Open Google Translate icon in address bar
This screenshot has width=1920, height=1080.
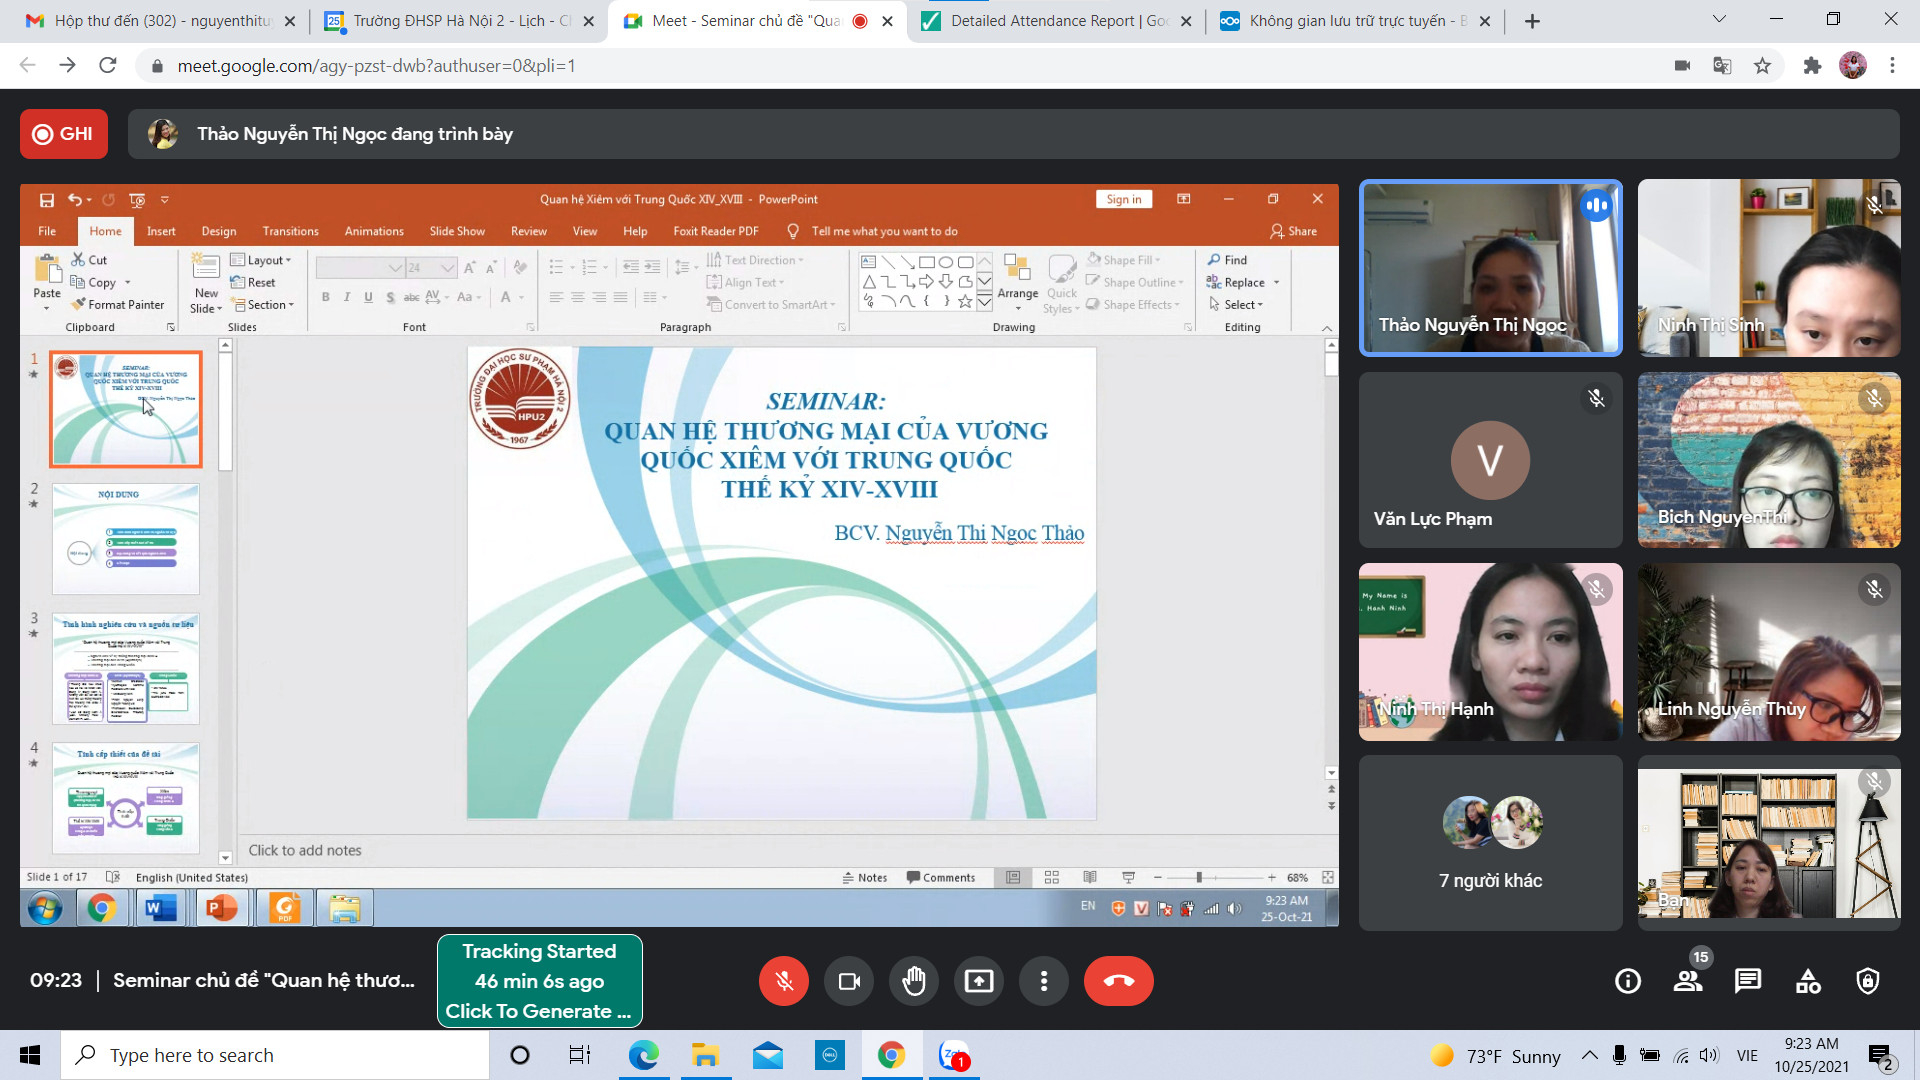[1722, 66]
